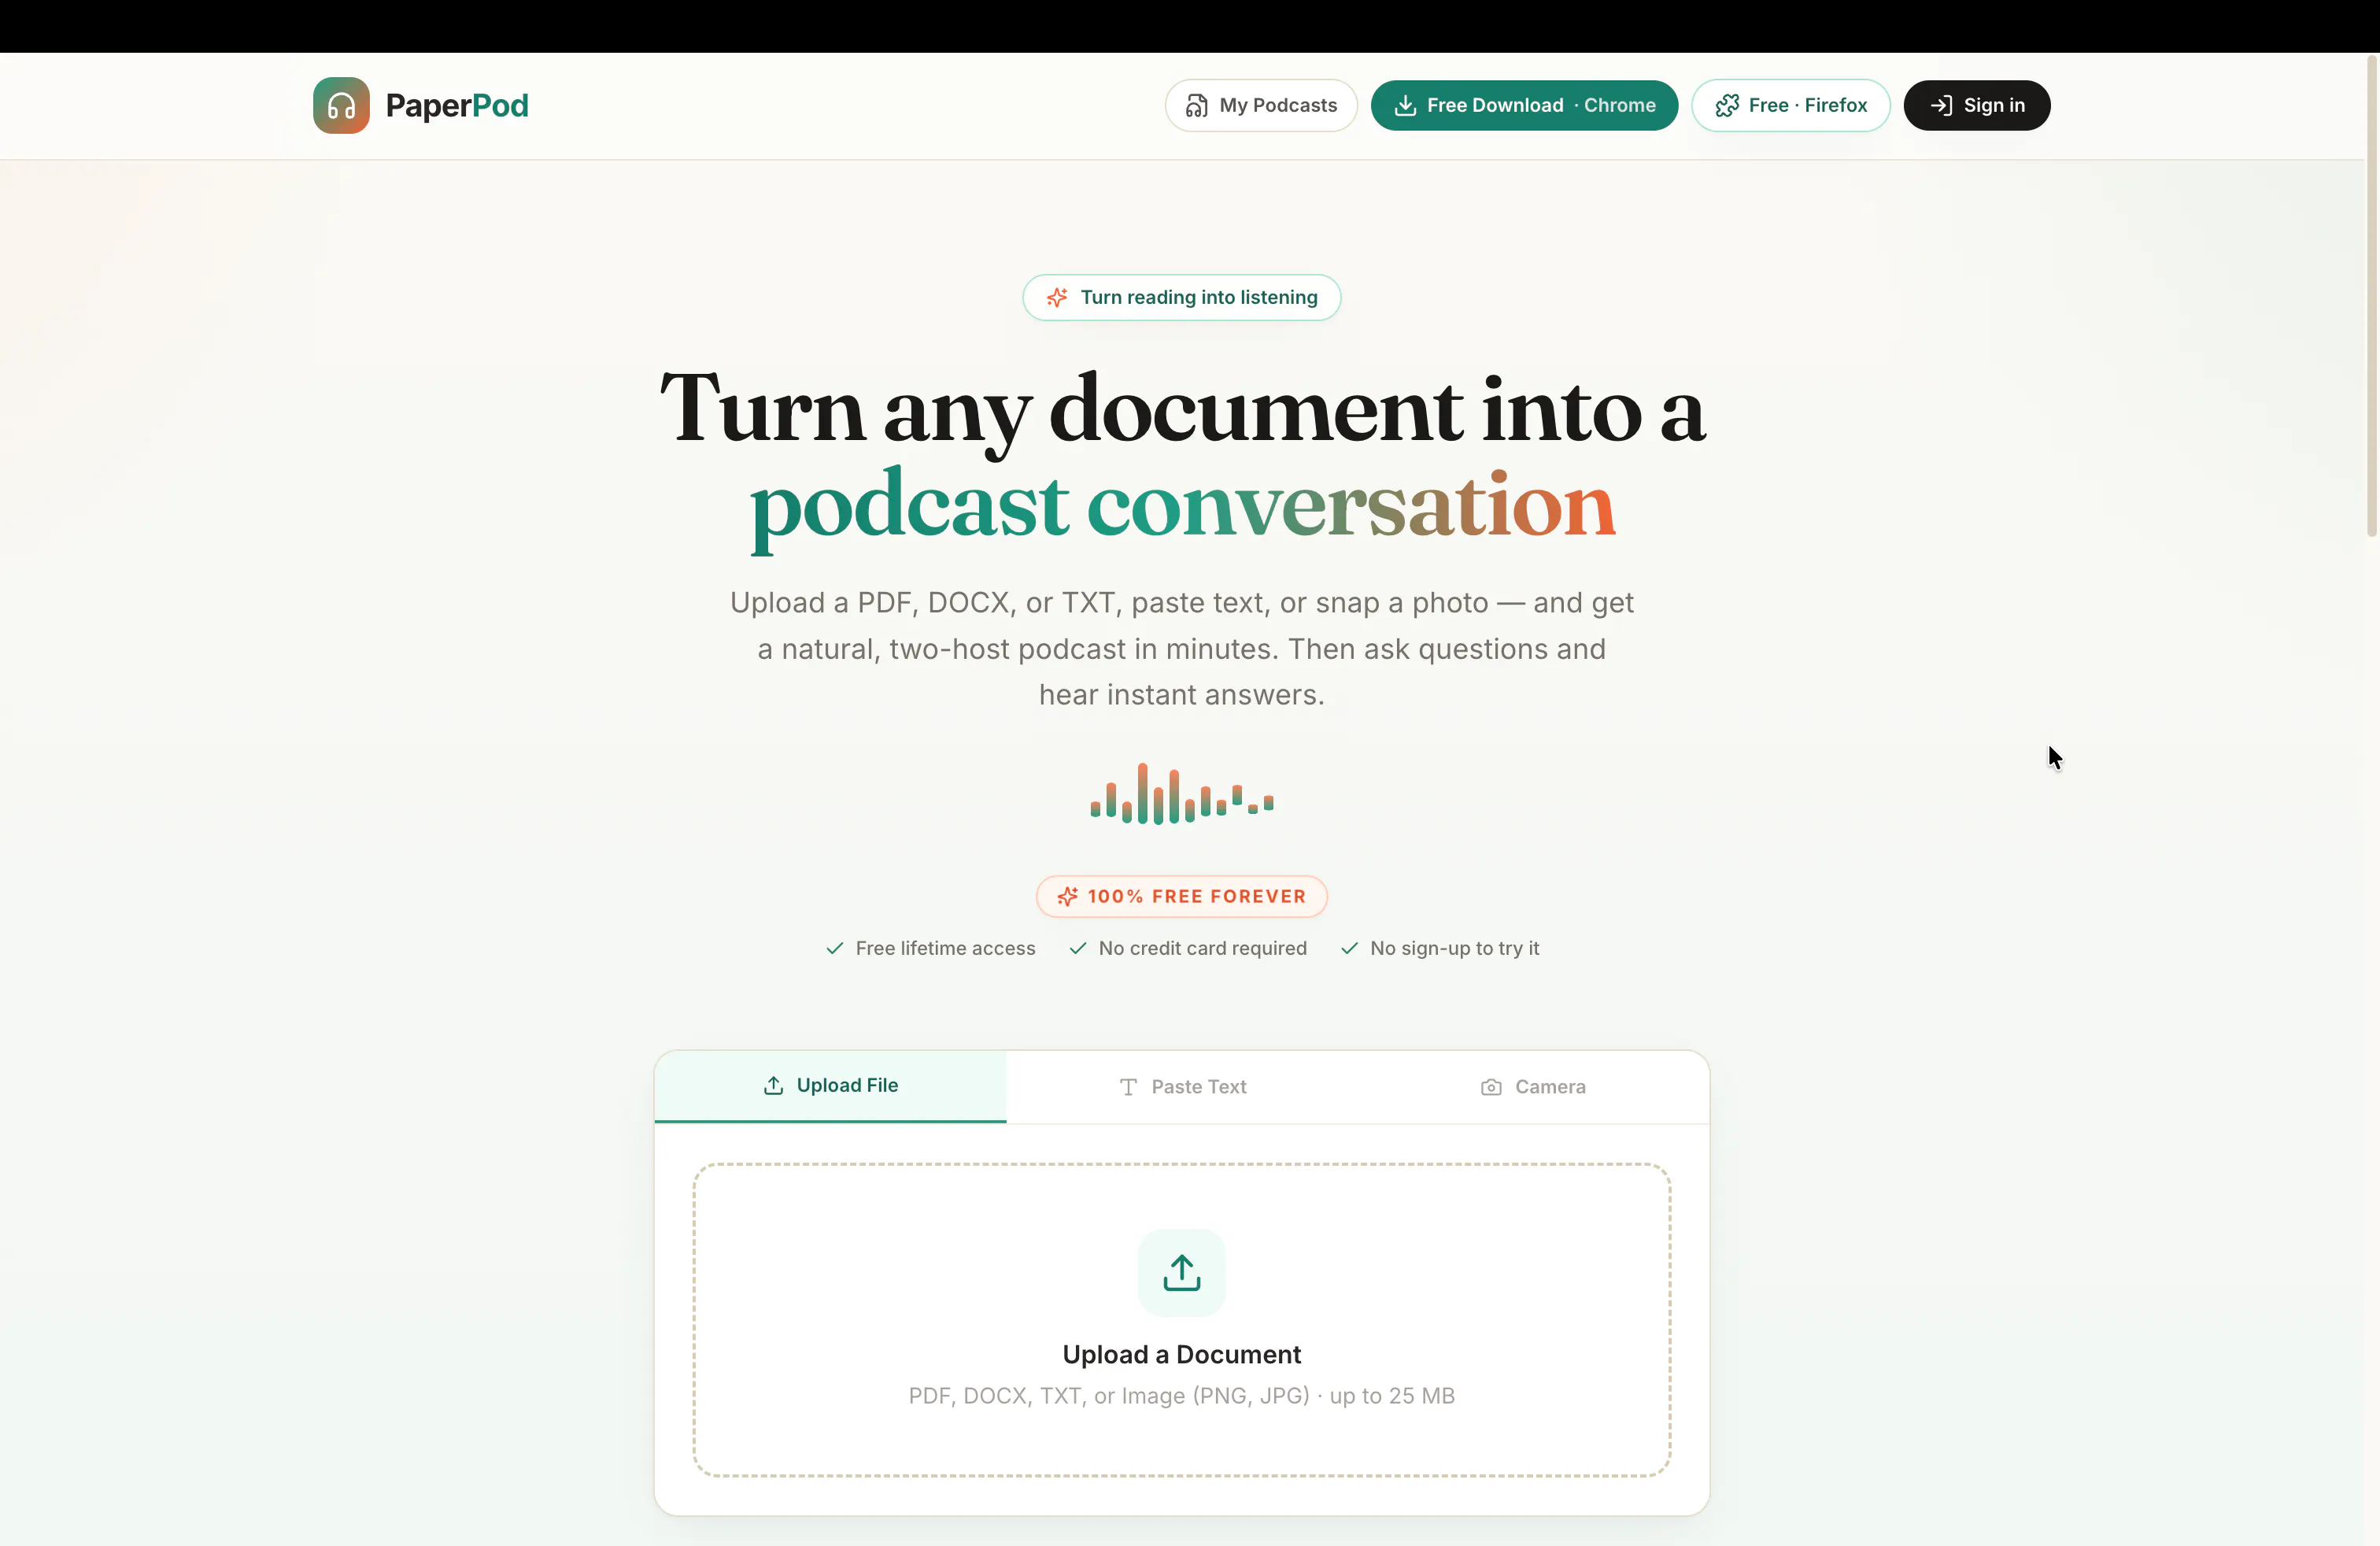Click the text 'No sign-up to try it'
2380x1546 pixels.
pyautogui.click(x=1455, y=948)
